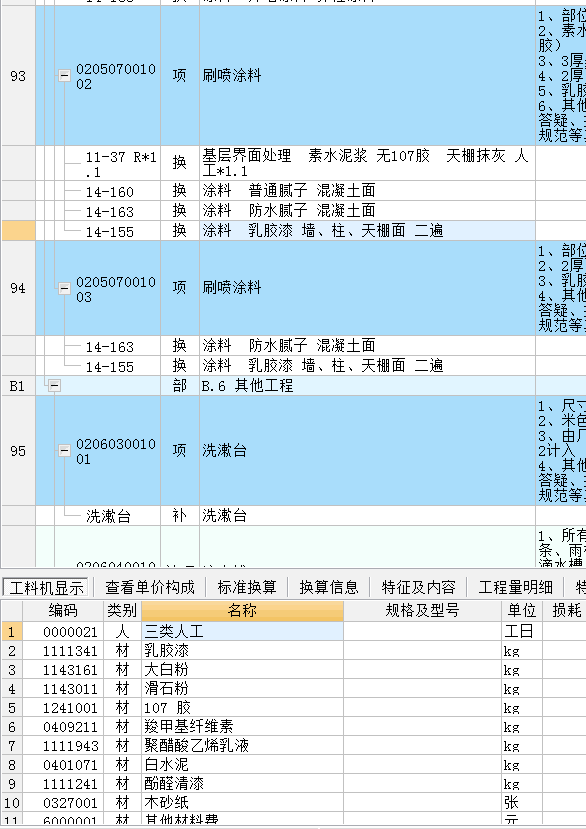
Task: Select 107 胶 material row
Action: [242, 707]
